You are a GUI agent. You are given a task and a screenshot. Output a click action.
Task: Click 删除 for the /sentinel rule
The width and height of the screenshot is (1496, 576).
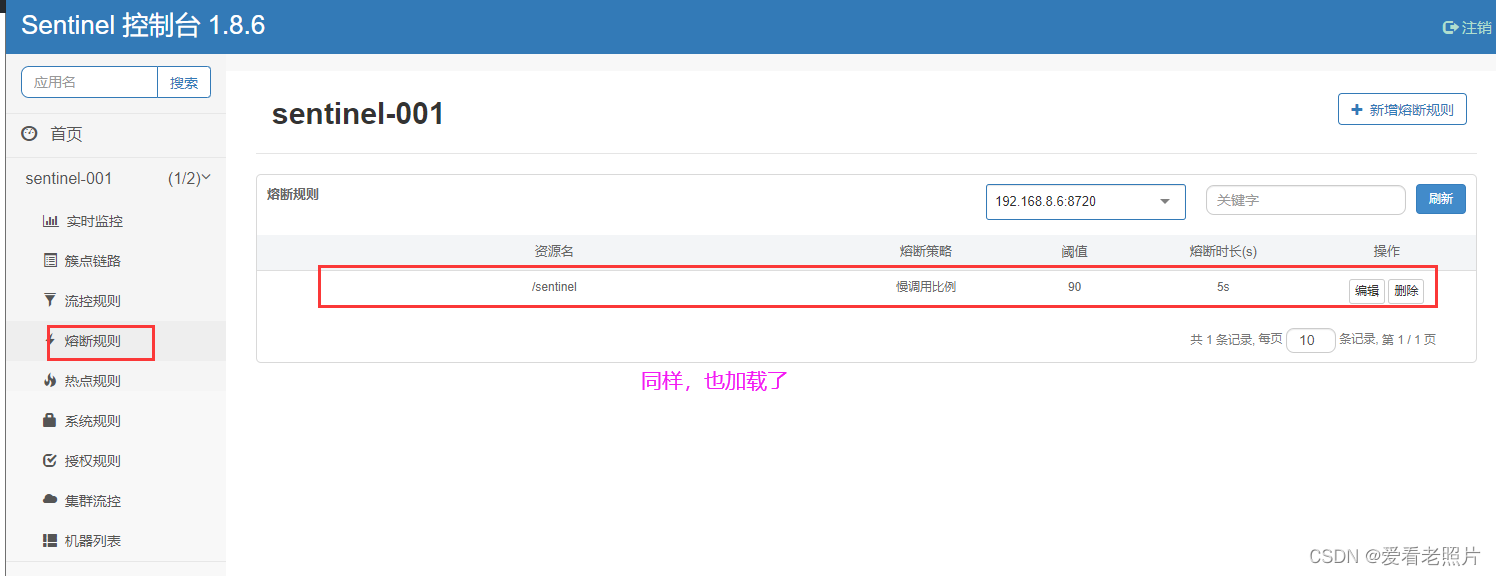point(1406,291)
